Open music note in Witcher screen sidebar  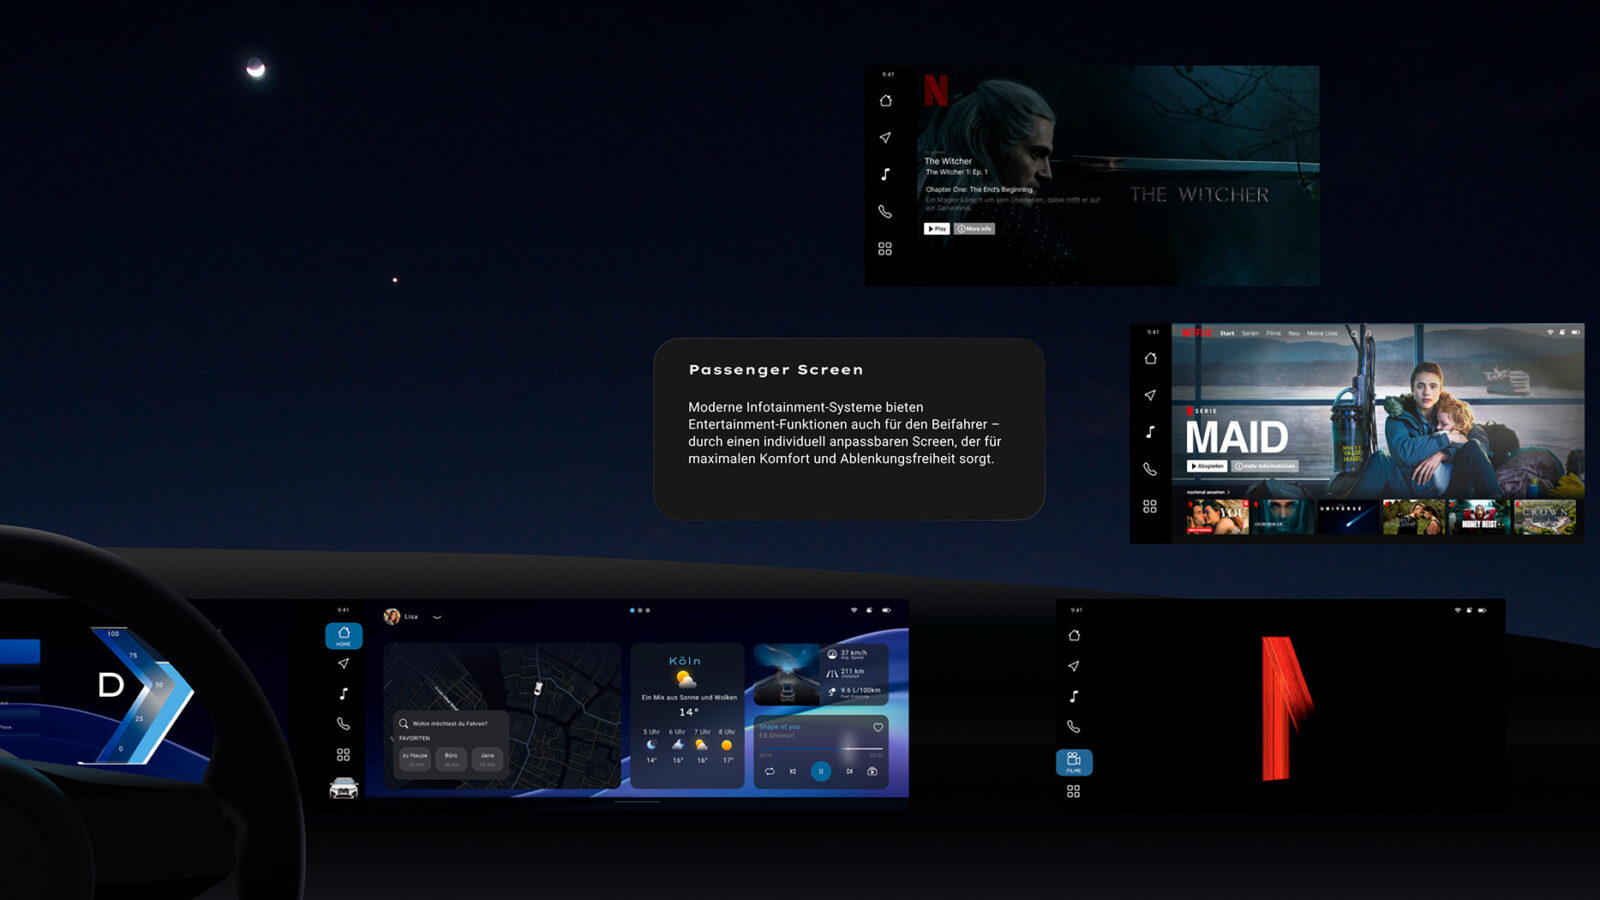coord(885,174)
